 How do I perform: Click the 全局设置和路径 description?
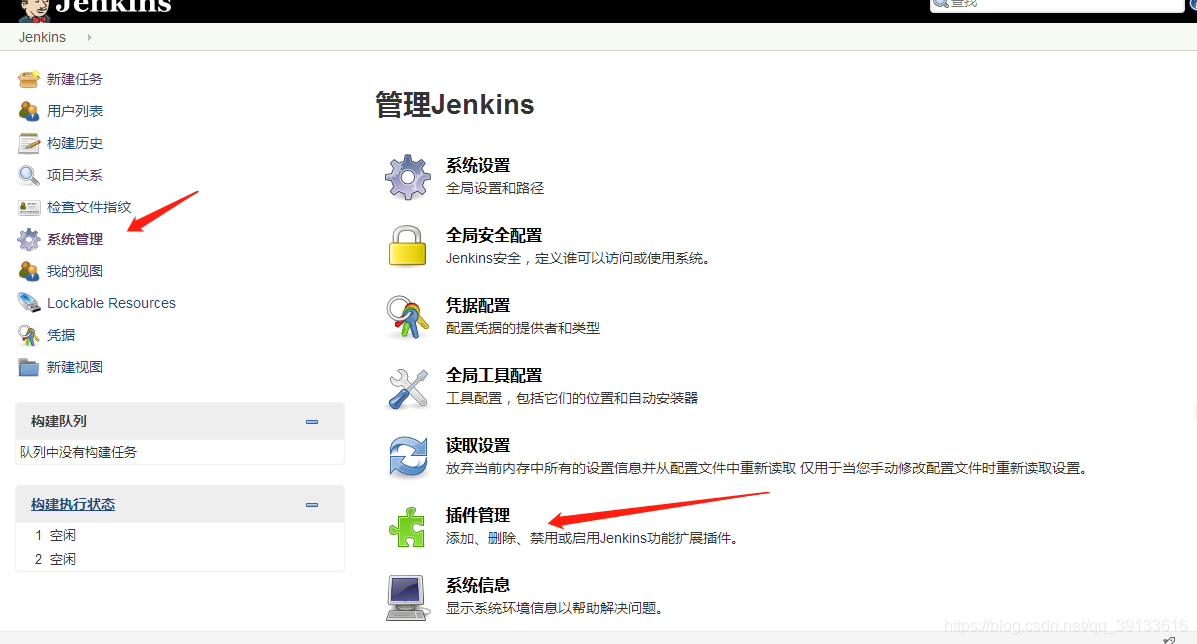point(495,188)
